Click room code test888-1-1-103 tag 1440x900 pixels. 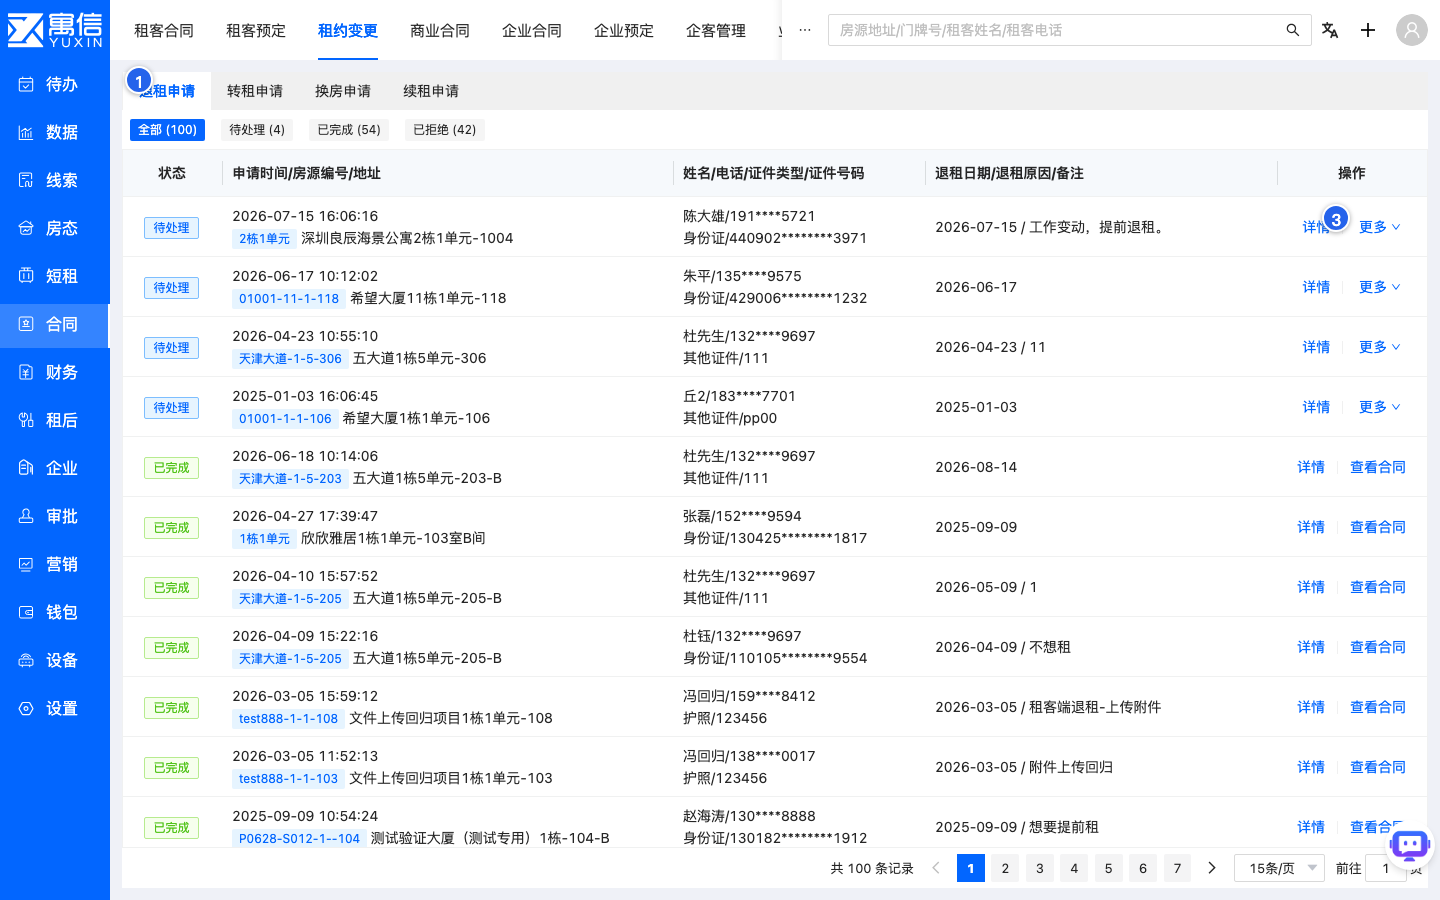tap(288, 779)
